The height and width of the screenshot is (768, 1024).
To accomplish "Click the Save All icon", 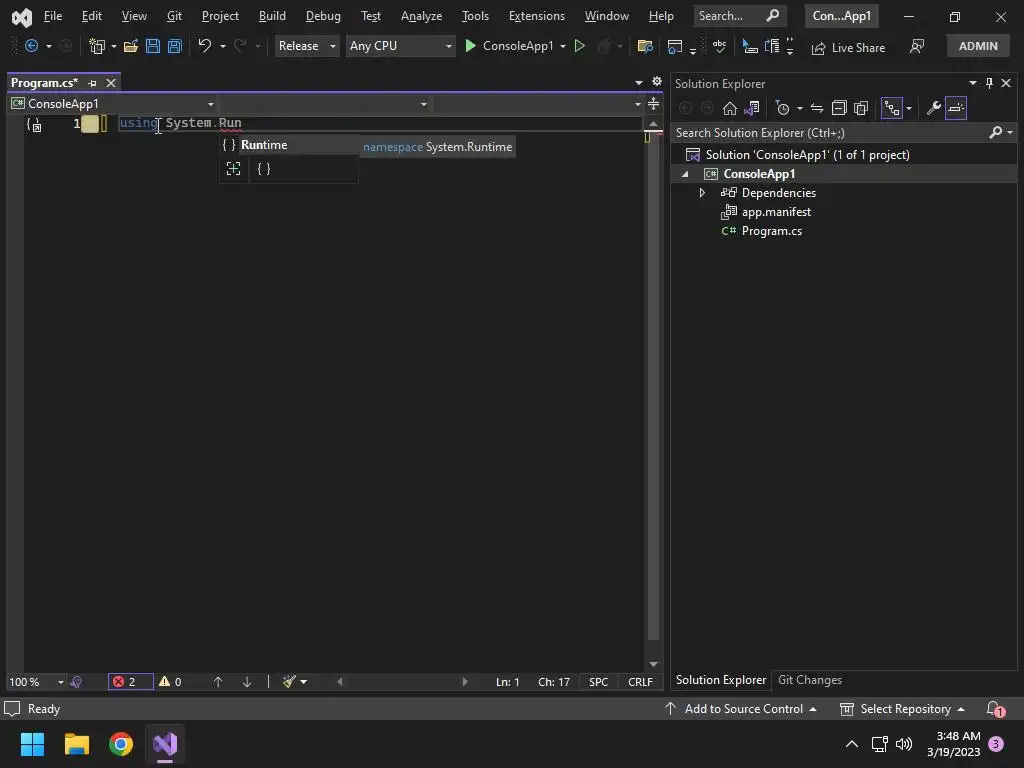I will [x=175, y=46].
